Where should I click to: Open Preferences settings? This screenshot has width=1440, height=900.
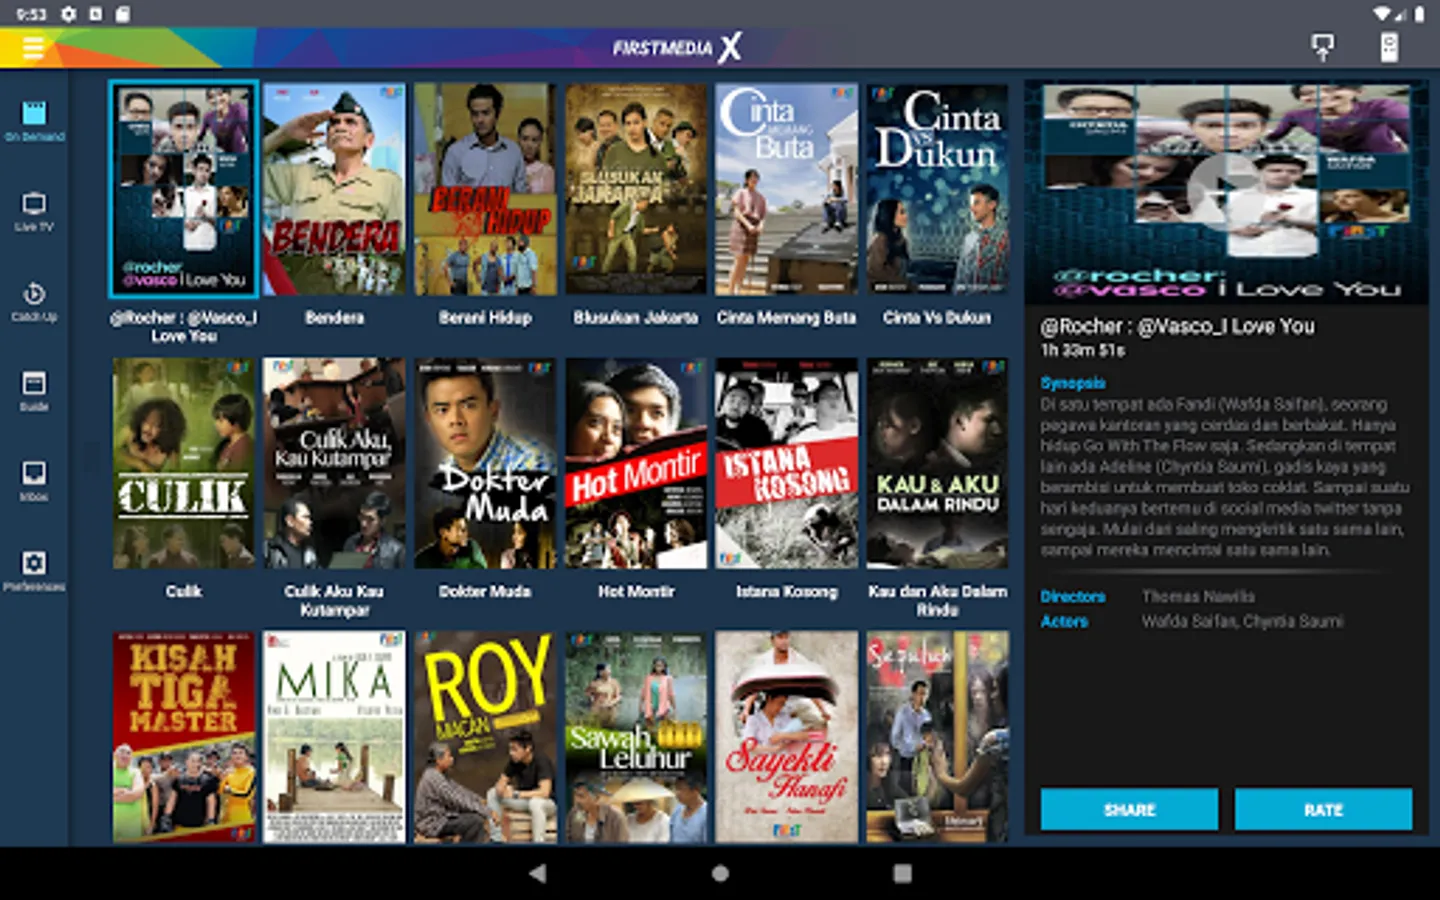[34, 572]
